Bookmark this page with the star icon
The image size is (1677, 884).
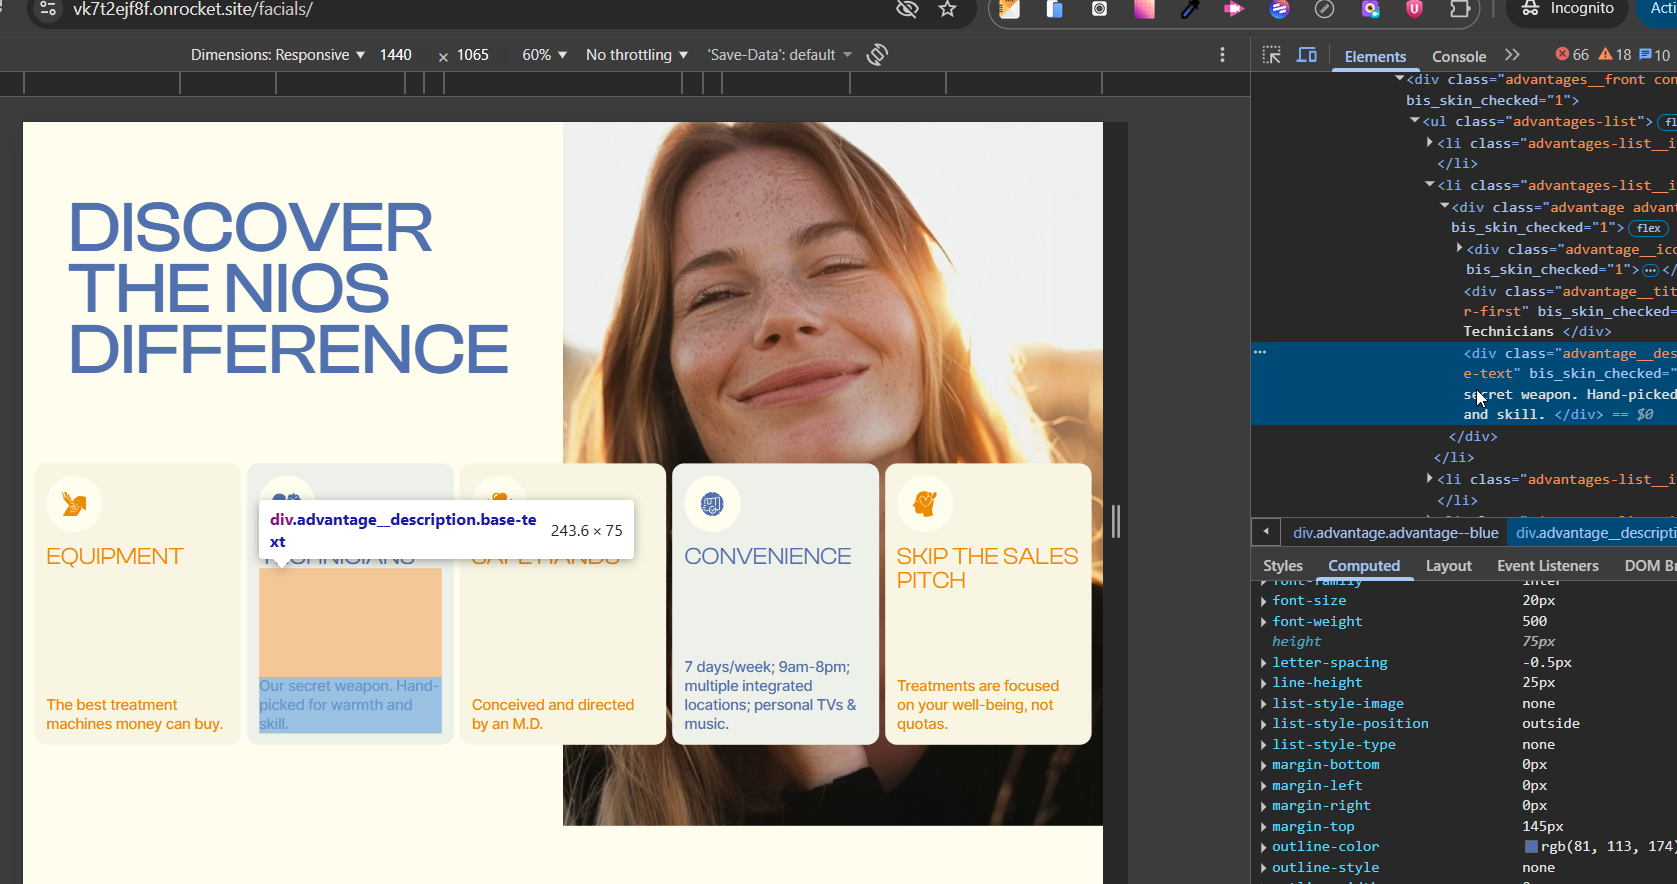click(947, 10)
